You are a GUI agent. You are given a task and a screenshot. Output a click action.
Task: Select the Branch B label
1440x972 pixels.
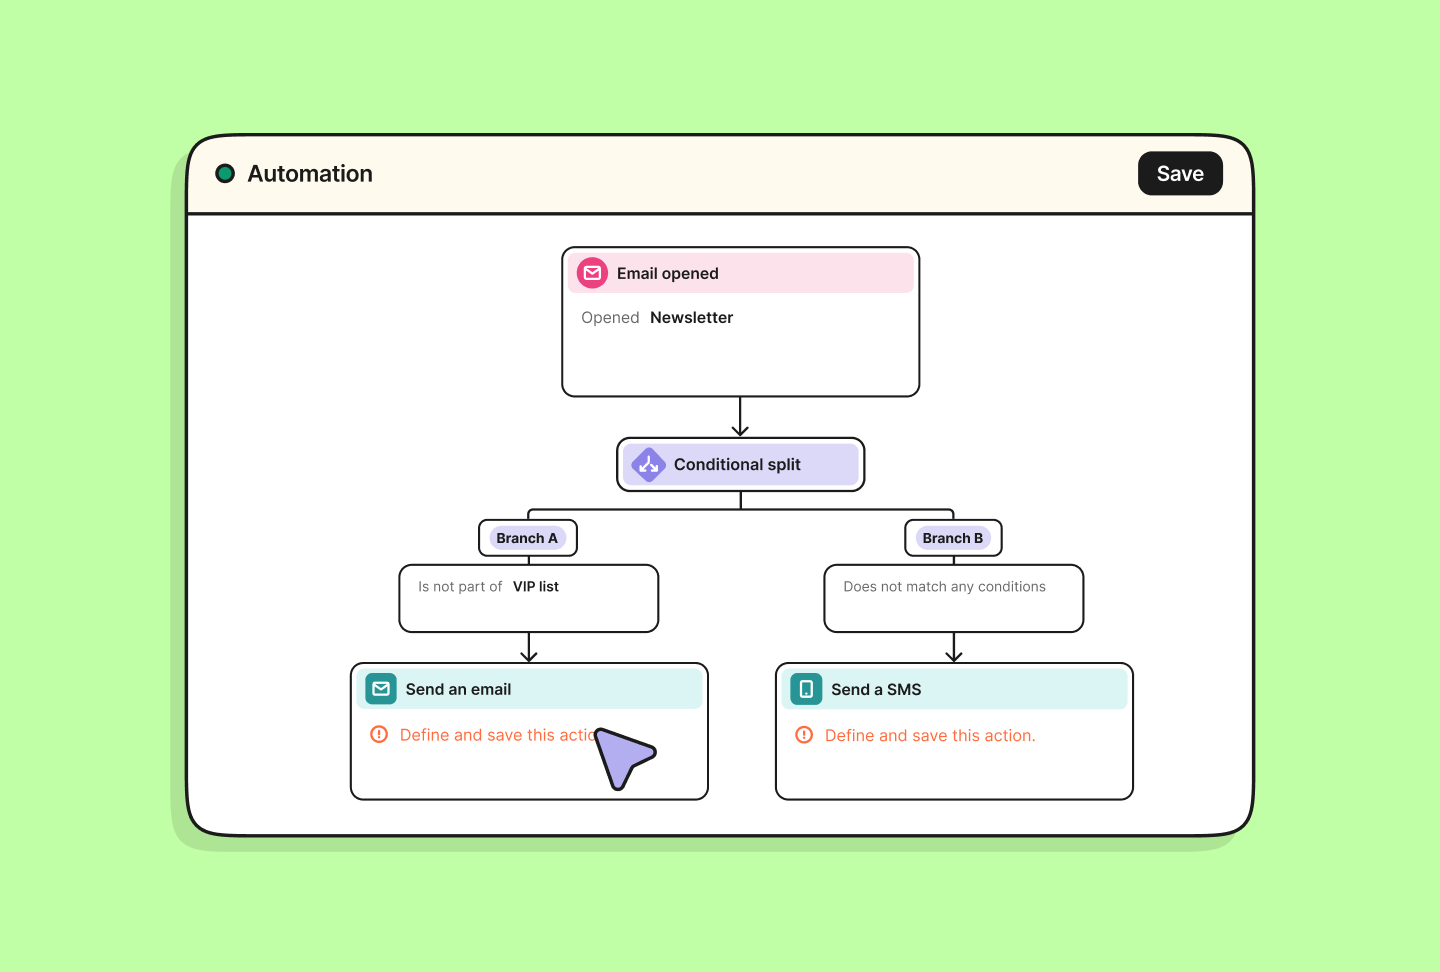pyautogui.click(x=953, y=538)
